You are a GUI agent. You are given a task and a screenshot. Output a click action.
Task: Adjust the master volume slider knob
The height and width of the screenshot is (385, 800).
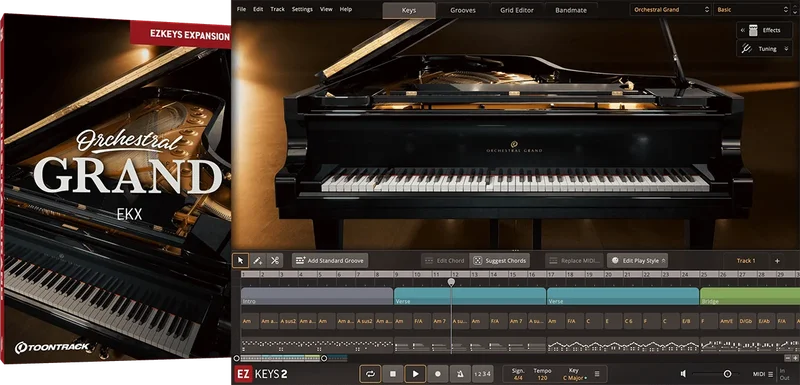[x=727, y=374]
